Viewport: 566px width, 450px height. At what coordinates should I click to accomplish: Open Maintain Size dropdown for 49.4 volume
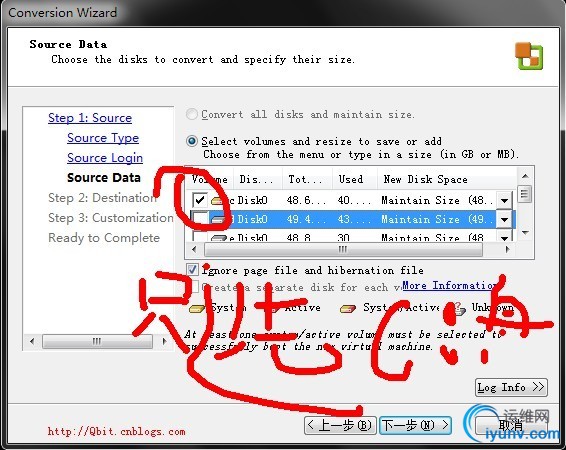click(504, 219)
